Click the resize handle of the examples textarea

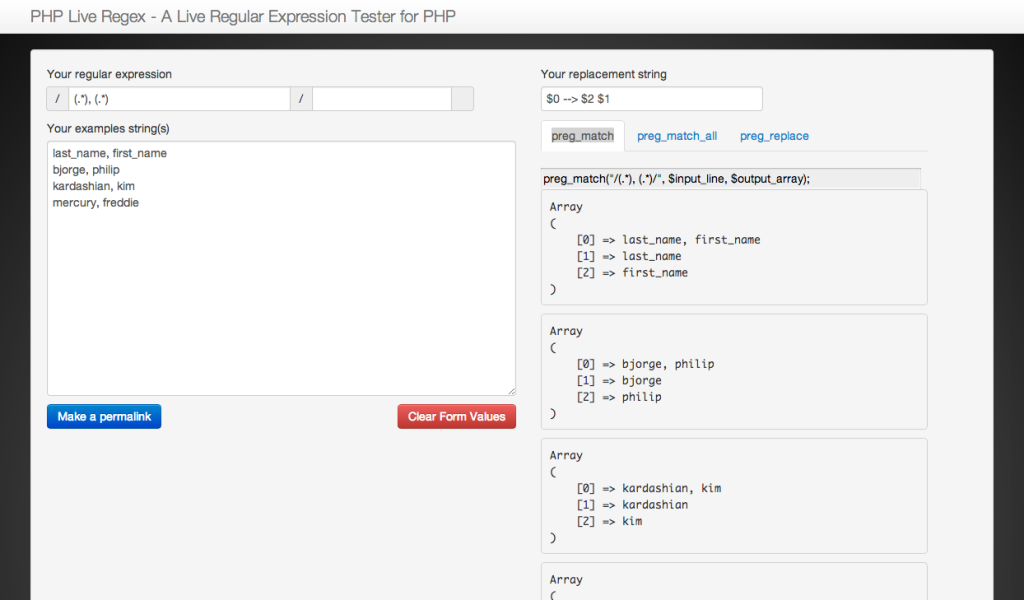(511, 390)
